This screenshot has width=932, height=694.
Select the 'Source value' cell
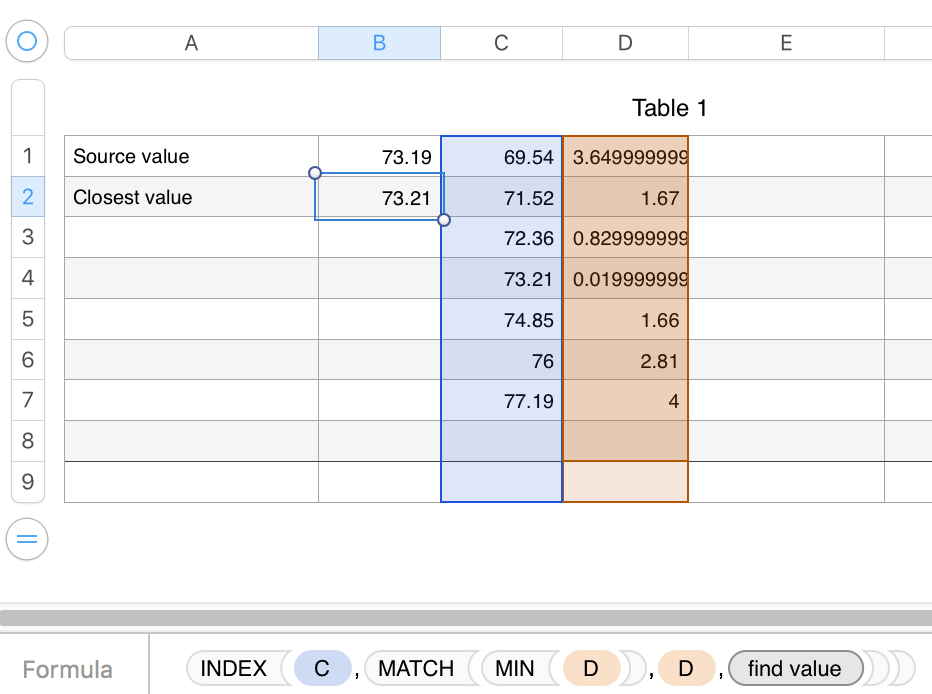point(191,156)
